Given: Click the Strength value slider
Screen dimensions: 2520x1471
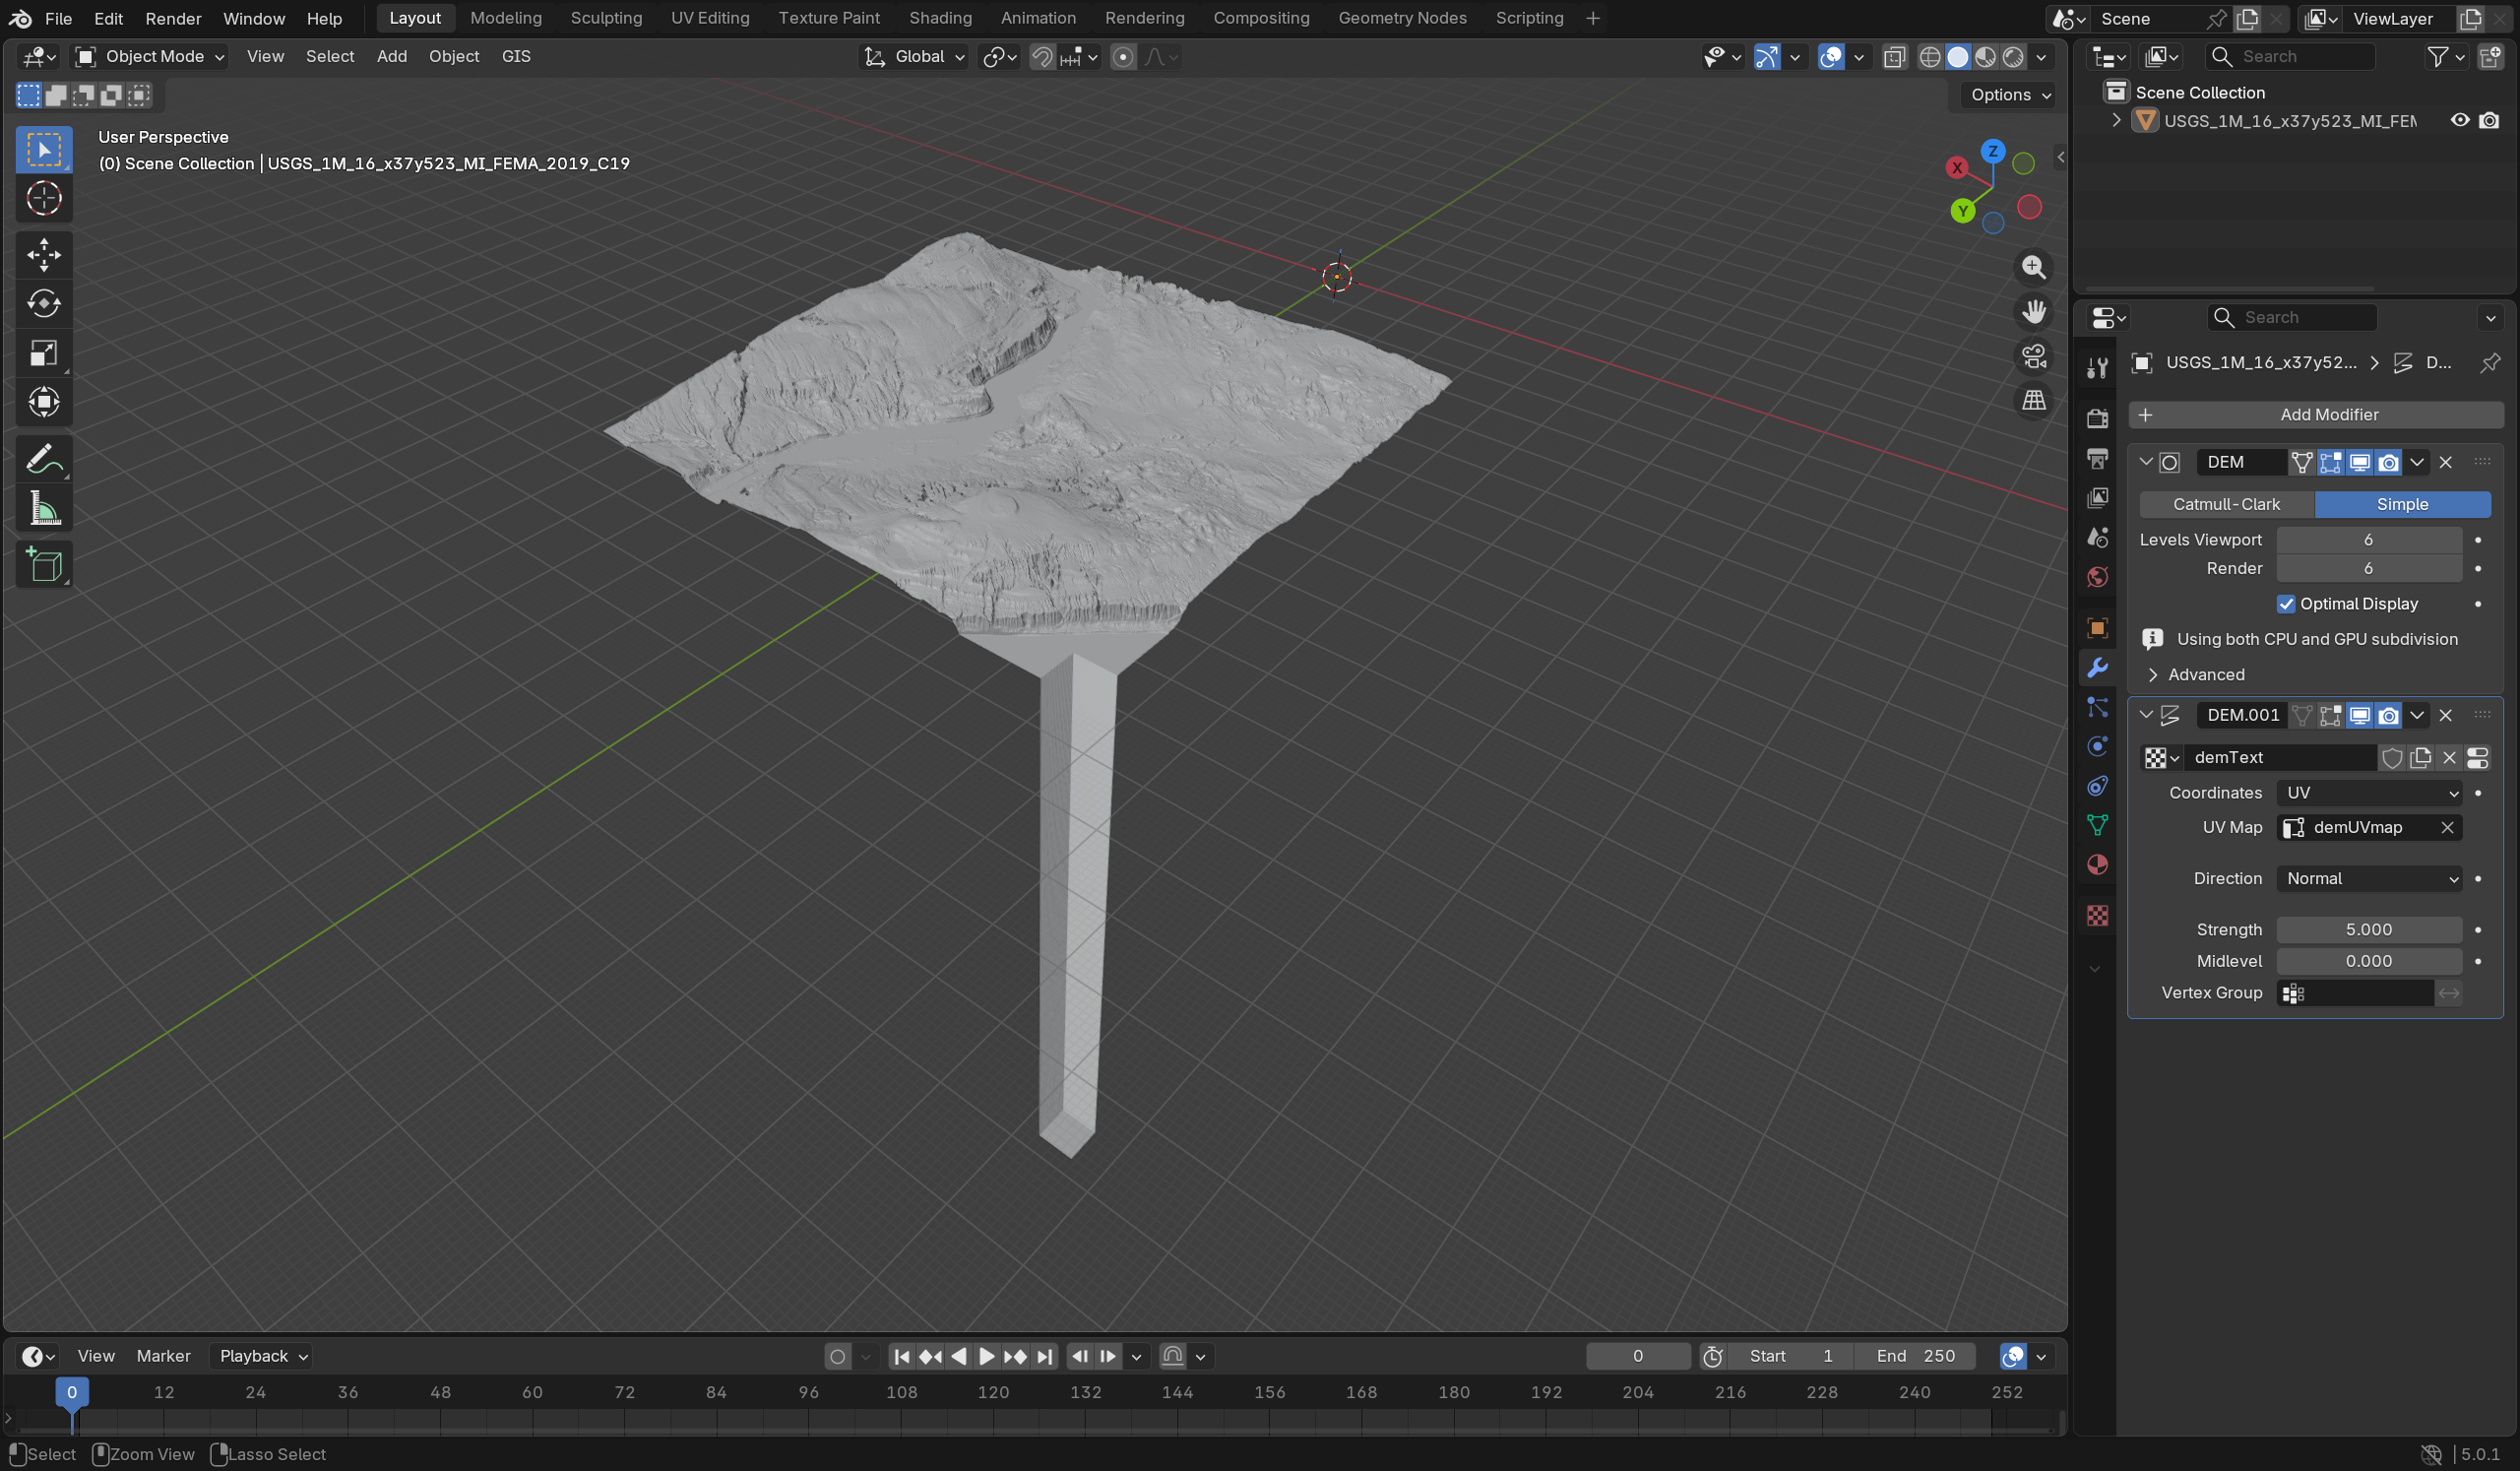Looking at the screenshot, I should tap(2368, 930).
